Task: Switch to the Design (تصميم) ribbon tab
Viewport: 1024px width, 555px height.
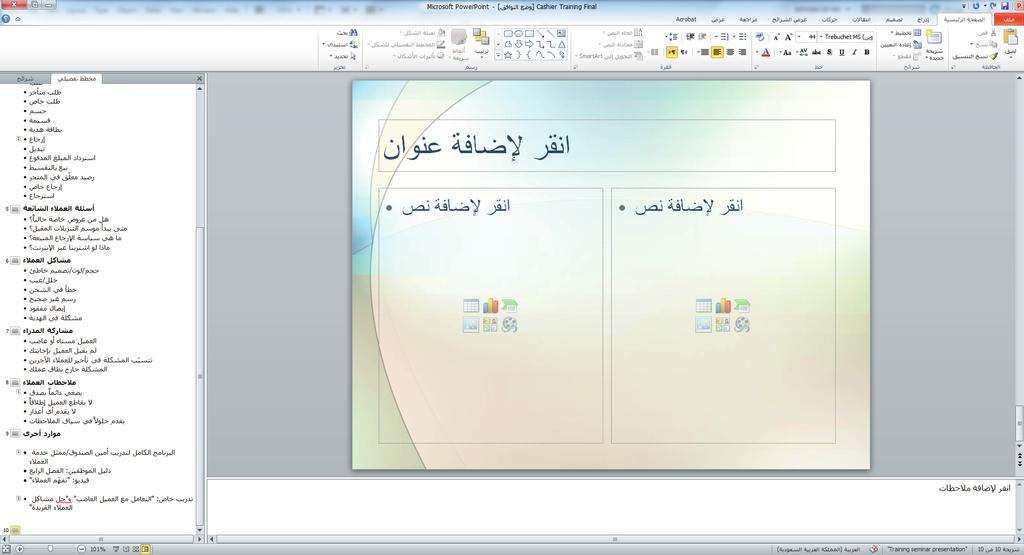Action: [894, 20]
